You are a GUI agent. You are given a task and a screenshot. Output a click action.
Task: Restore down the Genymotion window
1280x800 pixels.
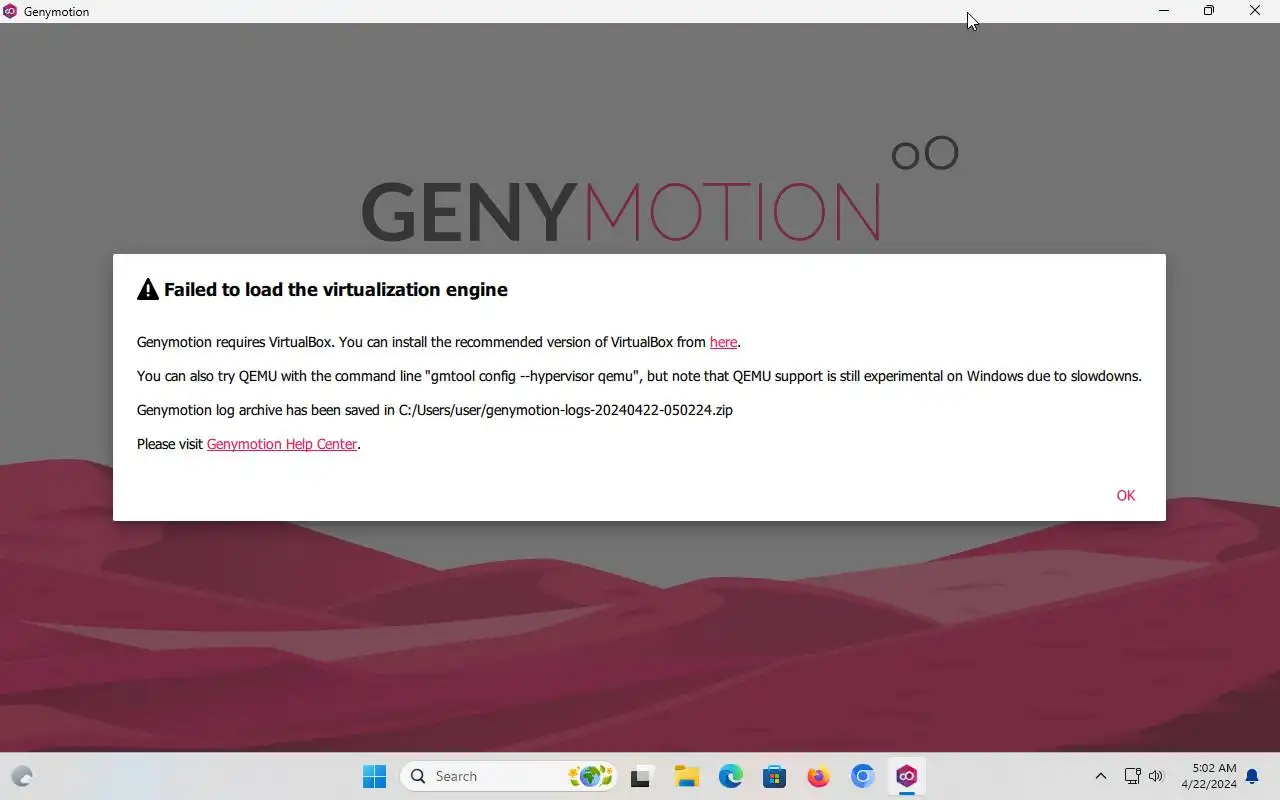(1209, 11)
